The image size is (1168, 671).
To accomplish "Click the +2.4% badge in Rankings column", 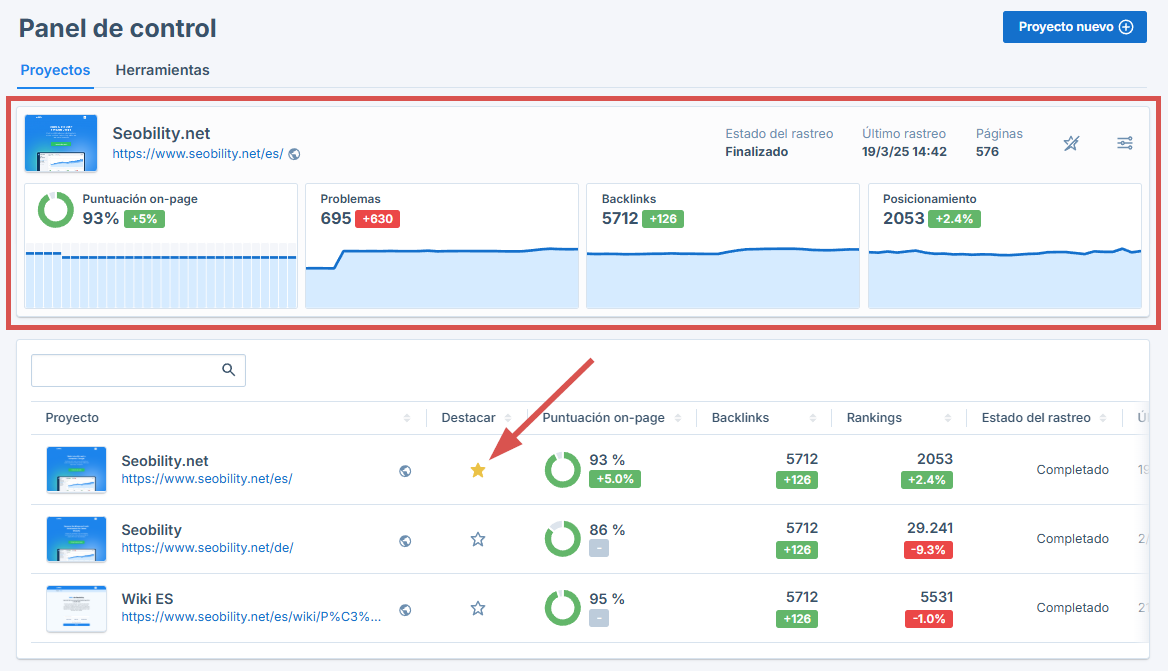I will (927, 480).
